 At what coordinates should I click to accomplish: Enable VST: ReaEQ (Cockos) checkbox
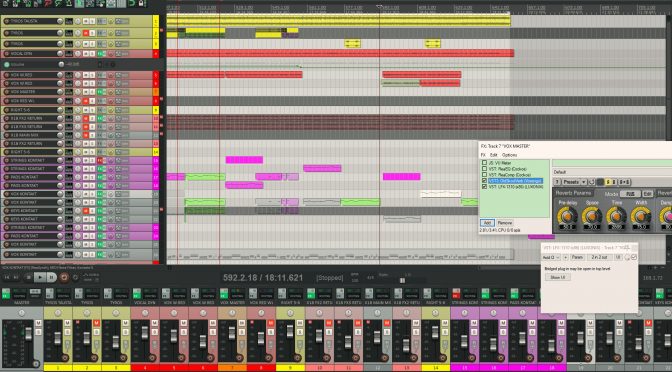pos(484,169)
